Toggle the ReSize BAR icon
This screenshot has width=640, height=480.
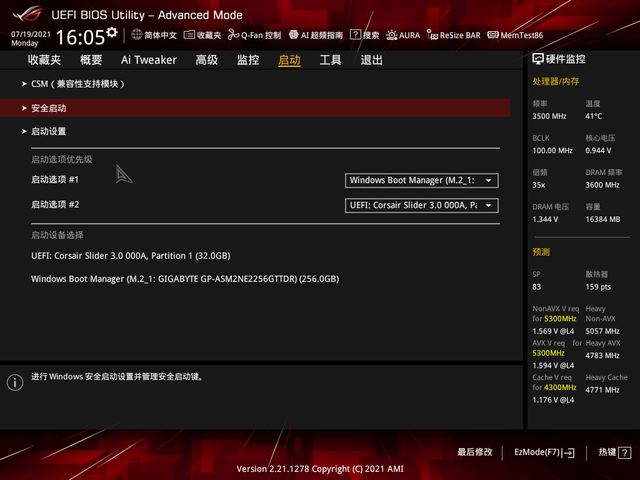coord(432,35)
